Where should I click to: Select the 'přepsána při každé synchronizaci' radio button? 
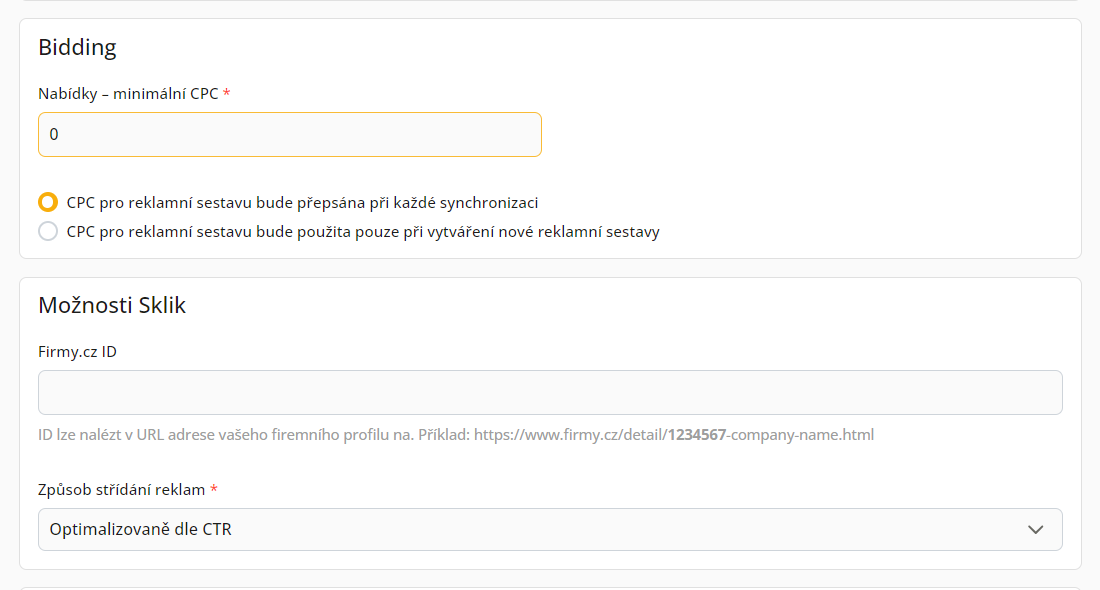(48, 202)
